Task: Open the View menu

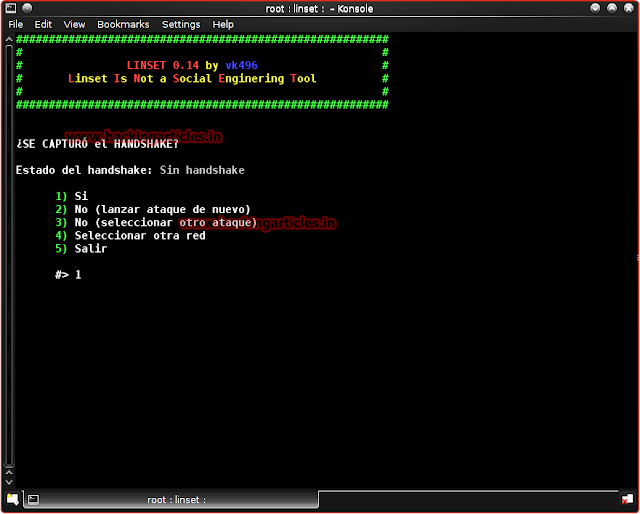Action: 74,24
